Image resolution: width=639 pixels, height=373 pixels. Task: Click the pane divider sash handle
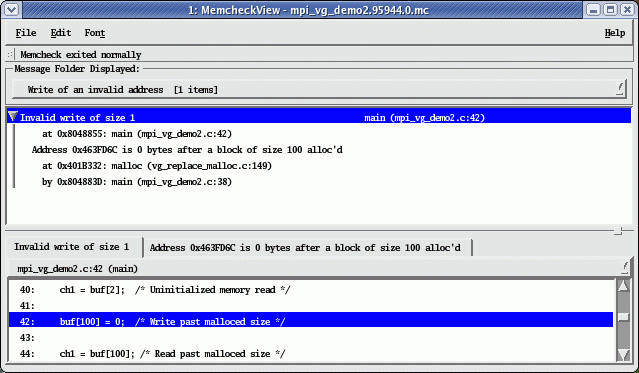618,231
